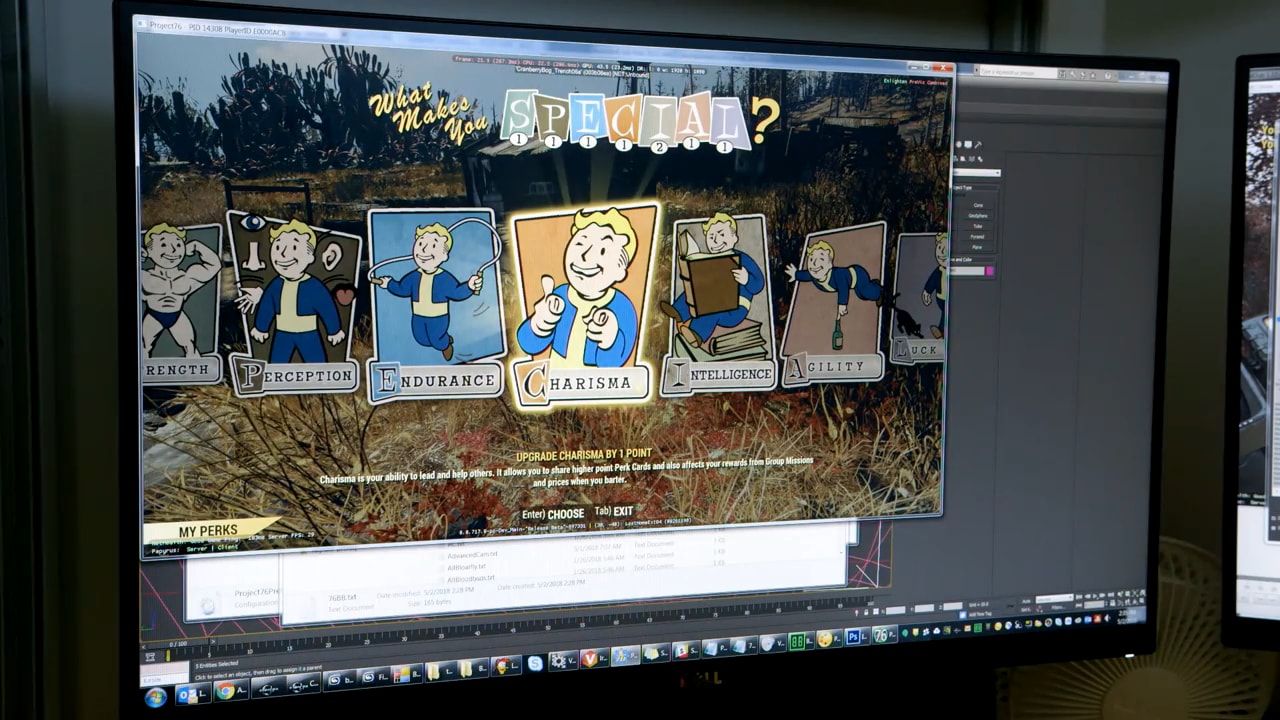Select the Luck card
The image size is (1280, 720).
[x=918, y=298]
